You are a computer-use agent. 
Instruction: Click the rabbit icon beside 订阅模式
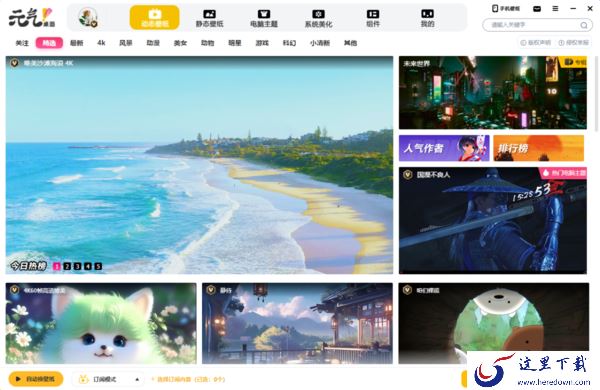pos(83,379)
